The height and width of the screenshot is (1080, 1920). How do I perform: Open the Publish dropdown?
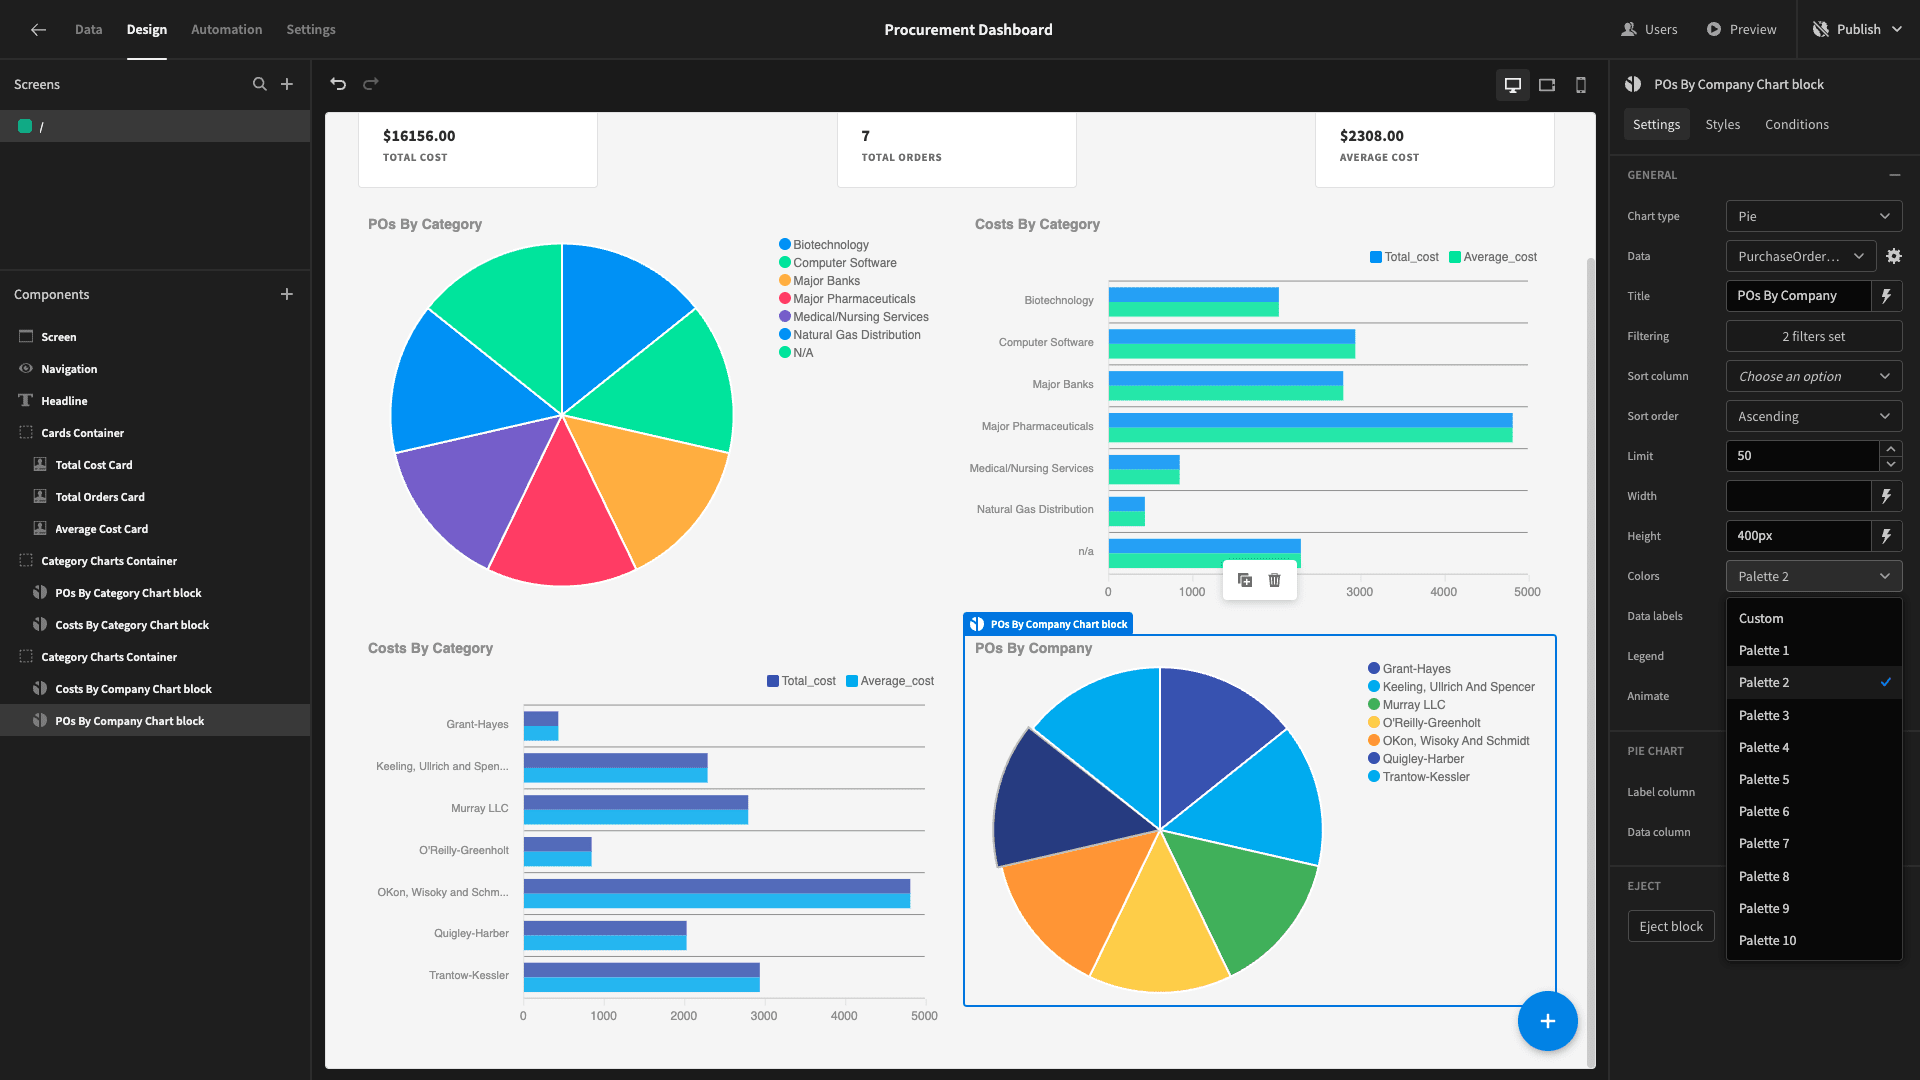(x=1858, y=30)
